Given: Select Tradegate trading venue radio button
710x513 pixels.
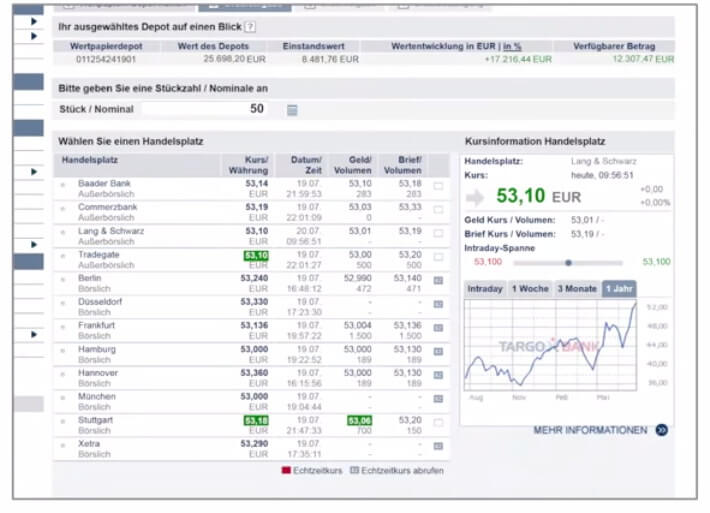Looking at the screenshot, I should (x=63, y=256).
